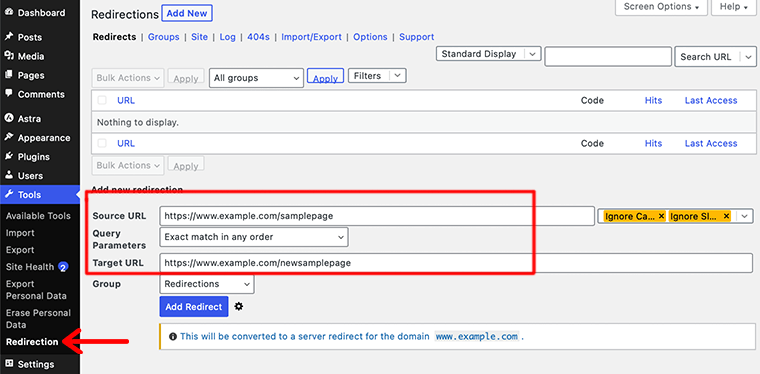Click the search text box near Search URL

click(608, 57)
